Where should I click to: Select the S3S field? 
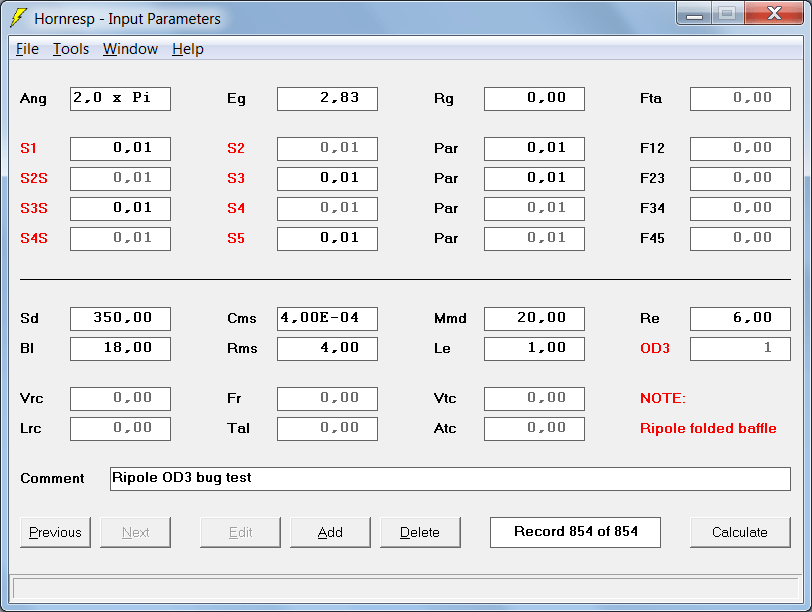pos(120,209)
